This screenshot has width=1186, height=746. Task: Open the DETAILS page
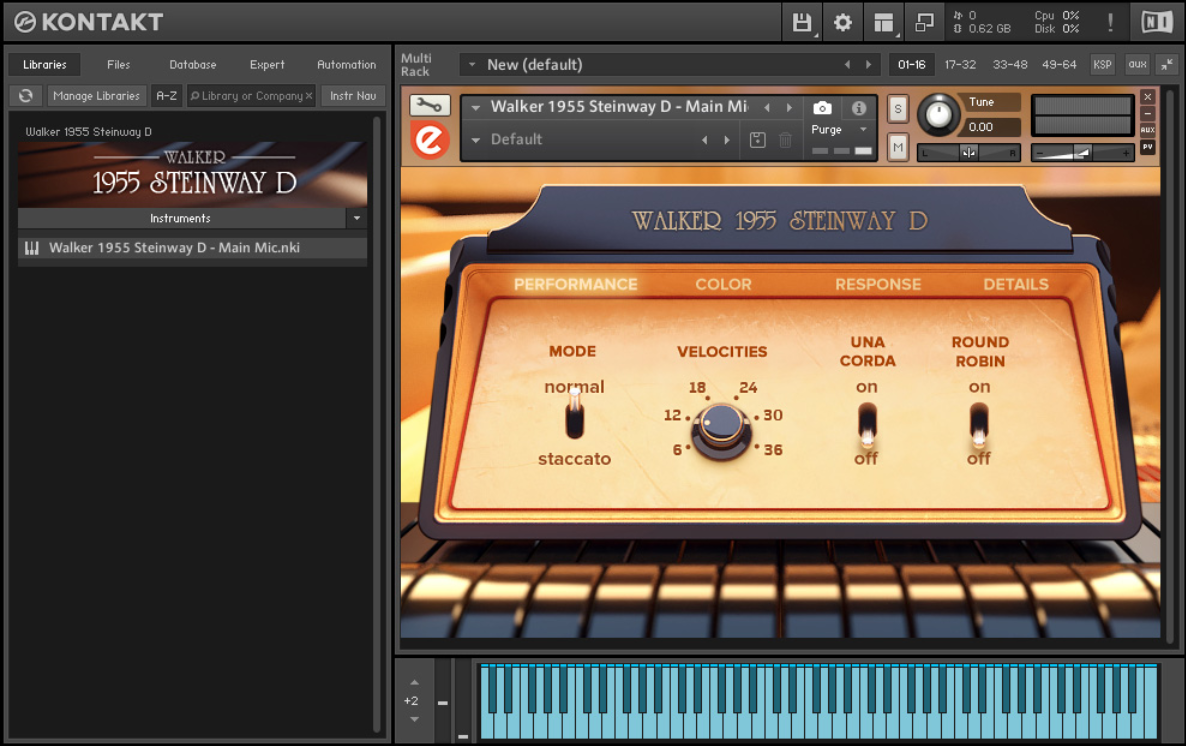point(1016,284)
